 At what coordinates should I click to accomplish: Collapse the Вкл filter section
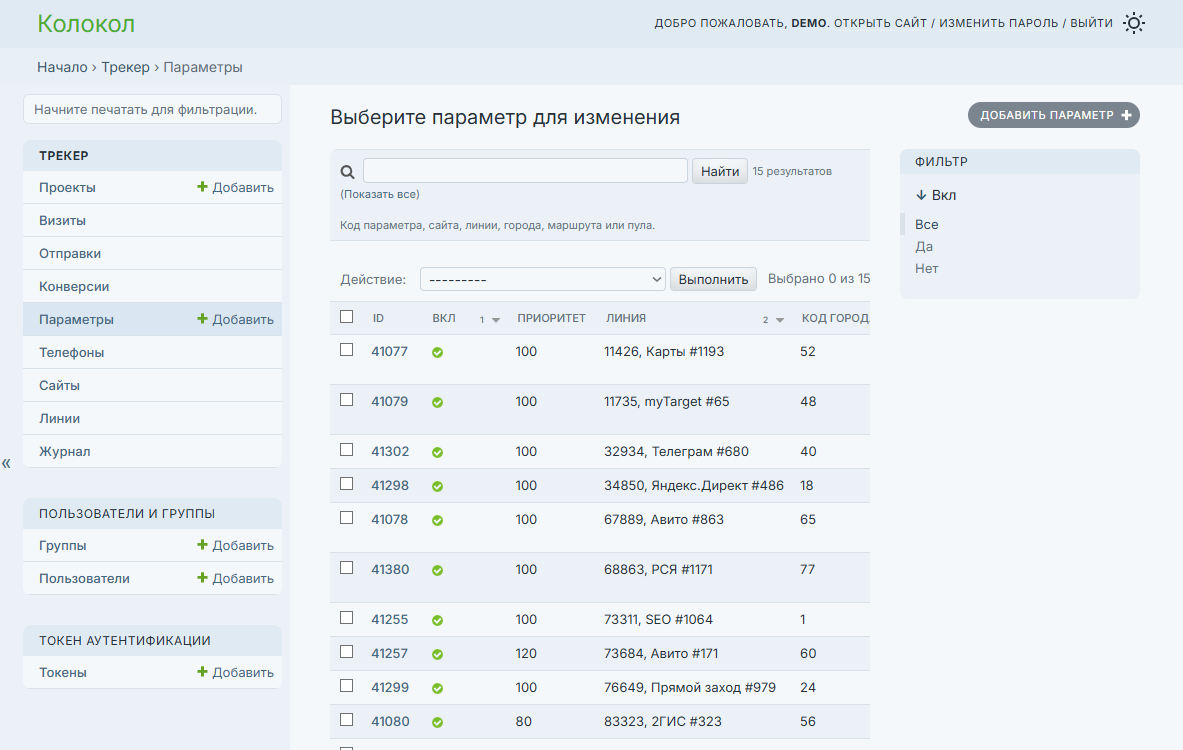coord(936,195)
